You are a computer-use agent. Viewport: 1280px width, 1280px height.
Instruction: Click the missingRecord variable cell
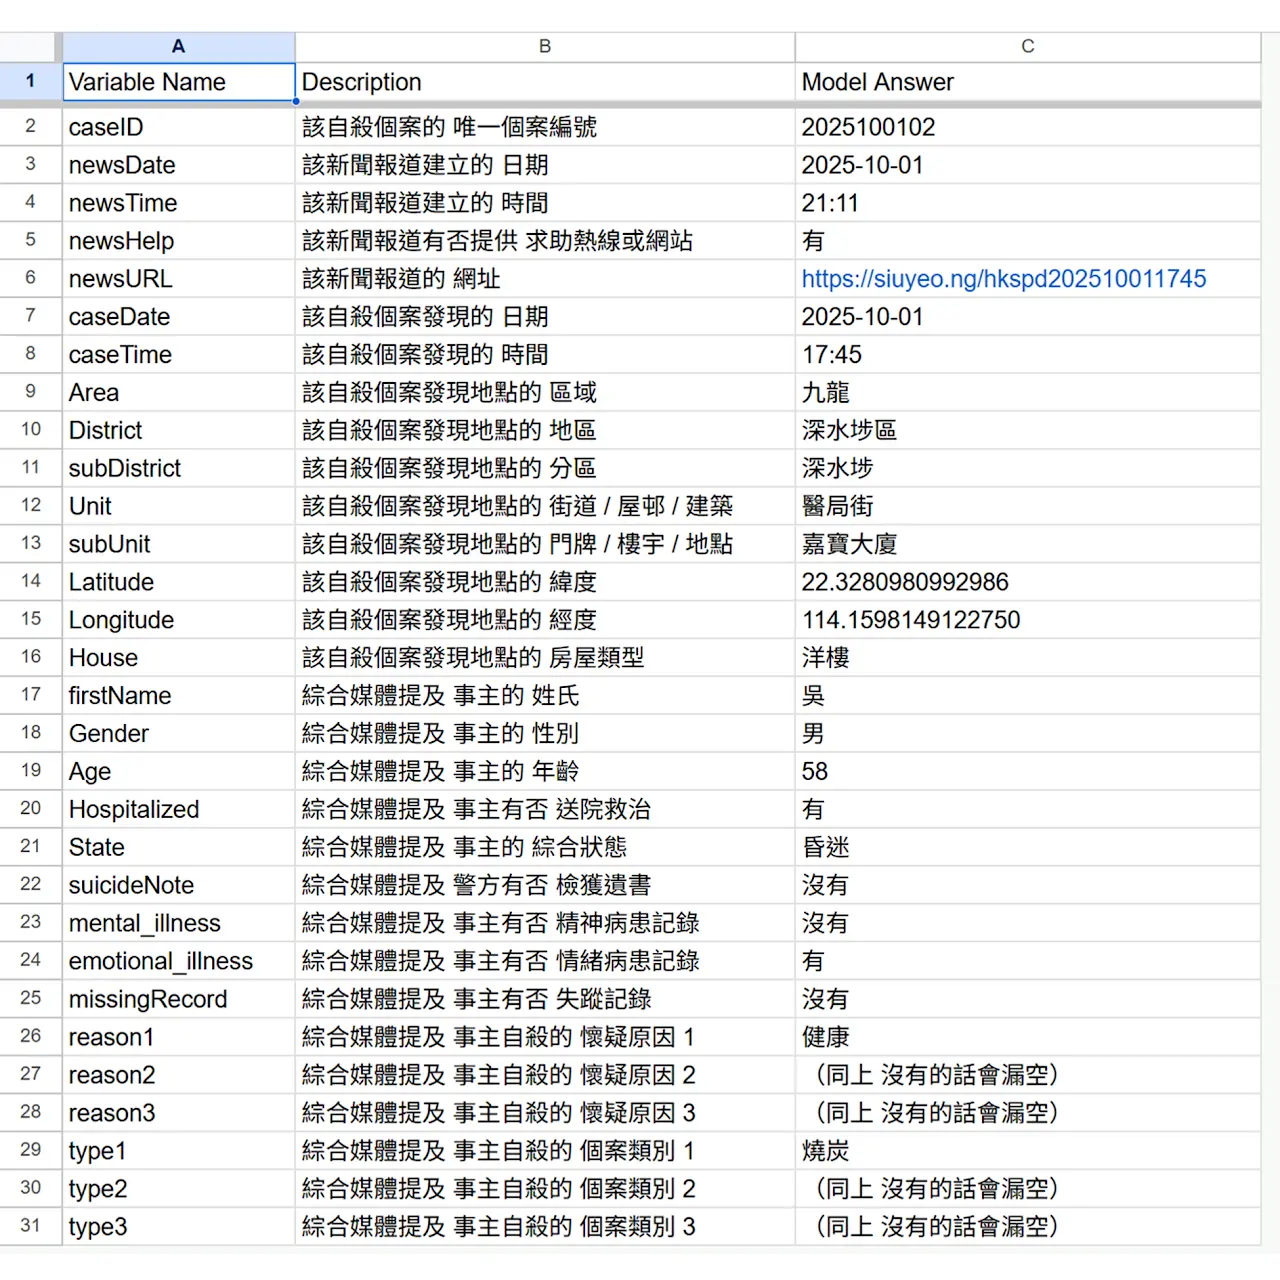178,999
